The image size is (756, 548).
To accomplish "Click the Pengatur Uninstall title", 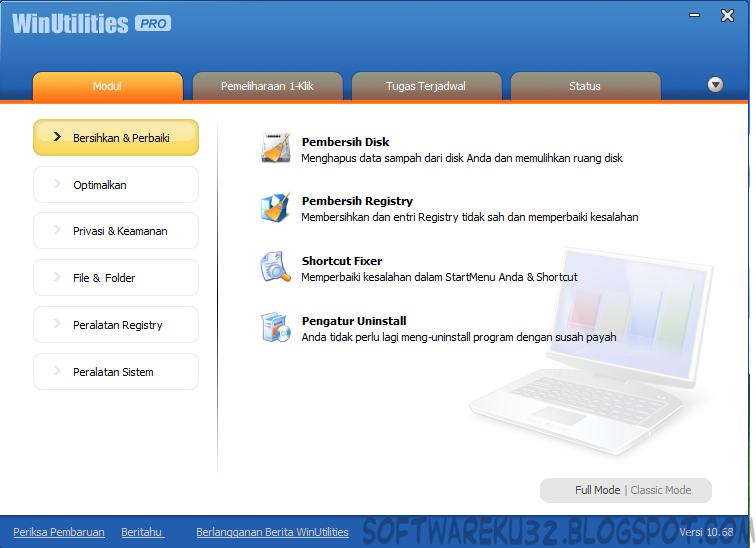I will coord(354,321).
